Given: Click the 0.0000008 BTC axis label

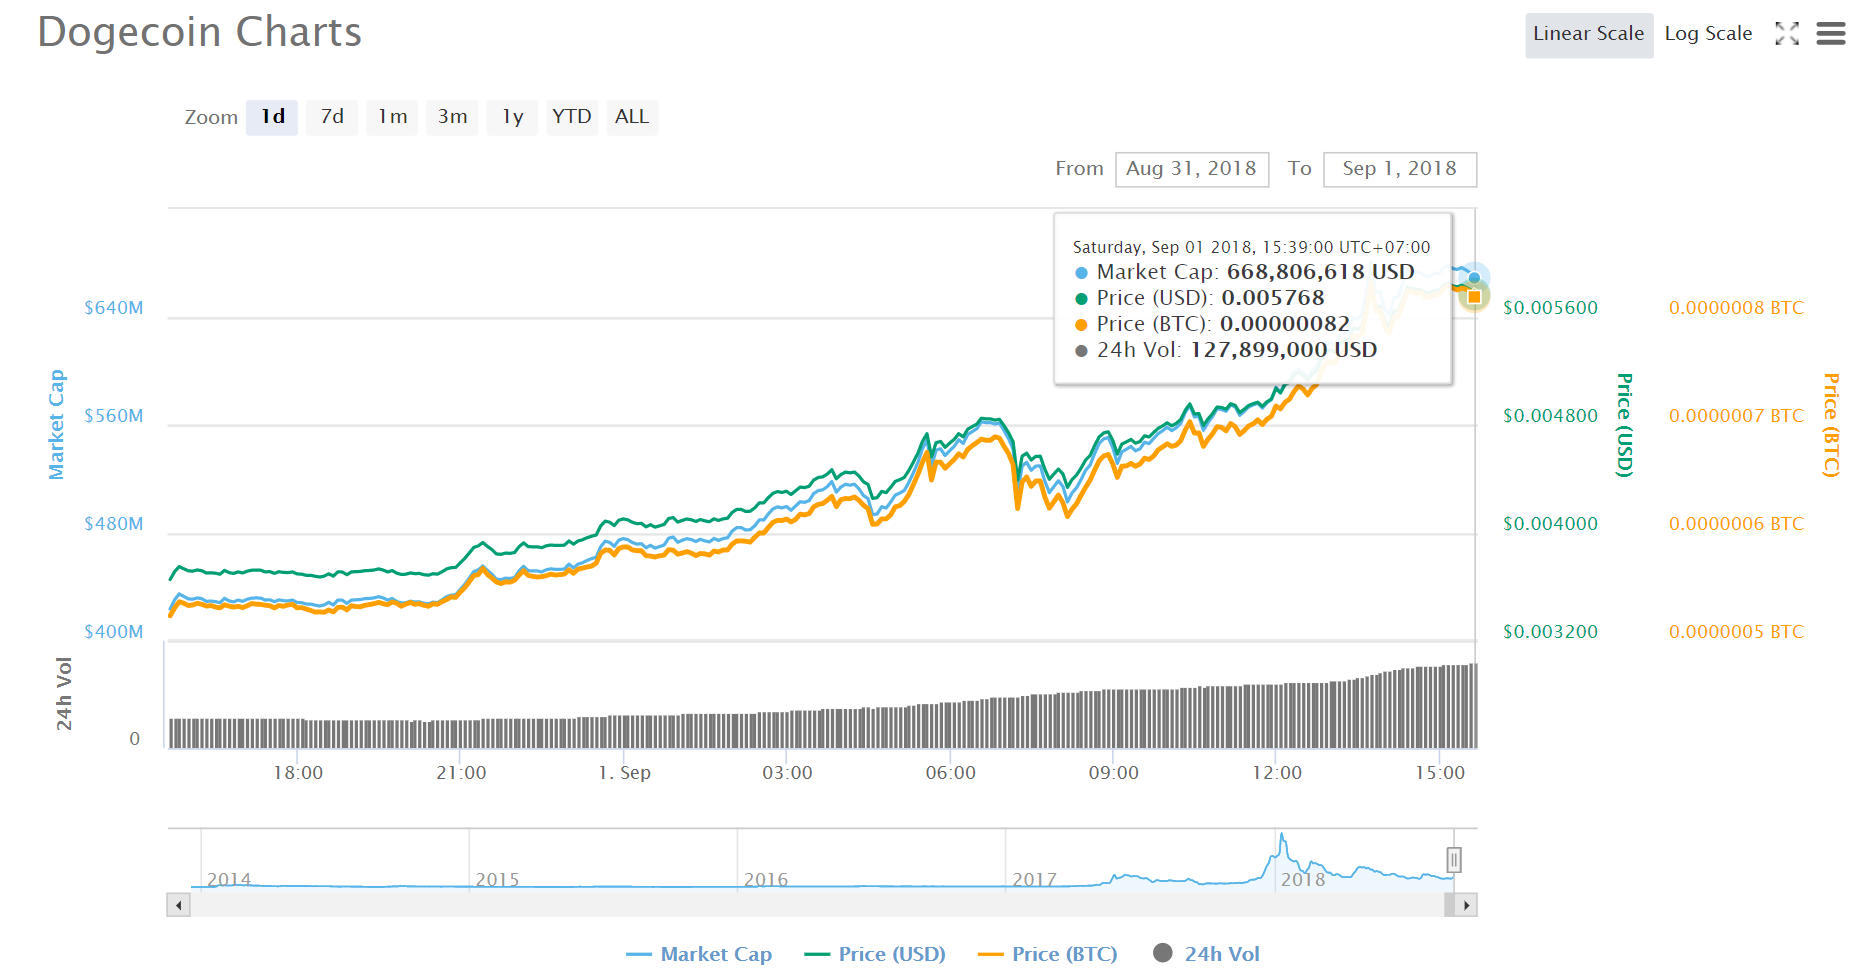Looking at the screenshot, I should 1736,308.
